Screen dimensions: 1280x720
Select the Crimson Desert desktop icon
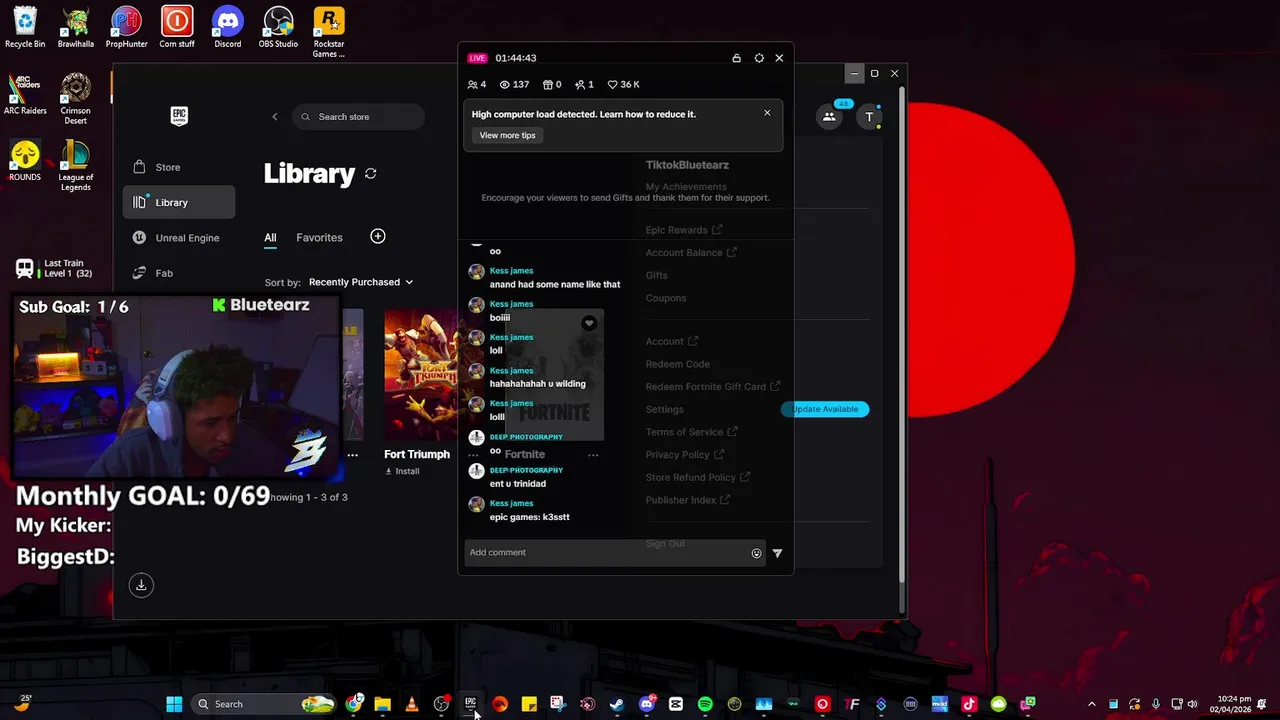76,99
